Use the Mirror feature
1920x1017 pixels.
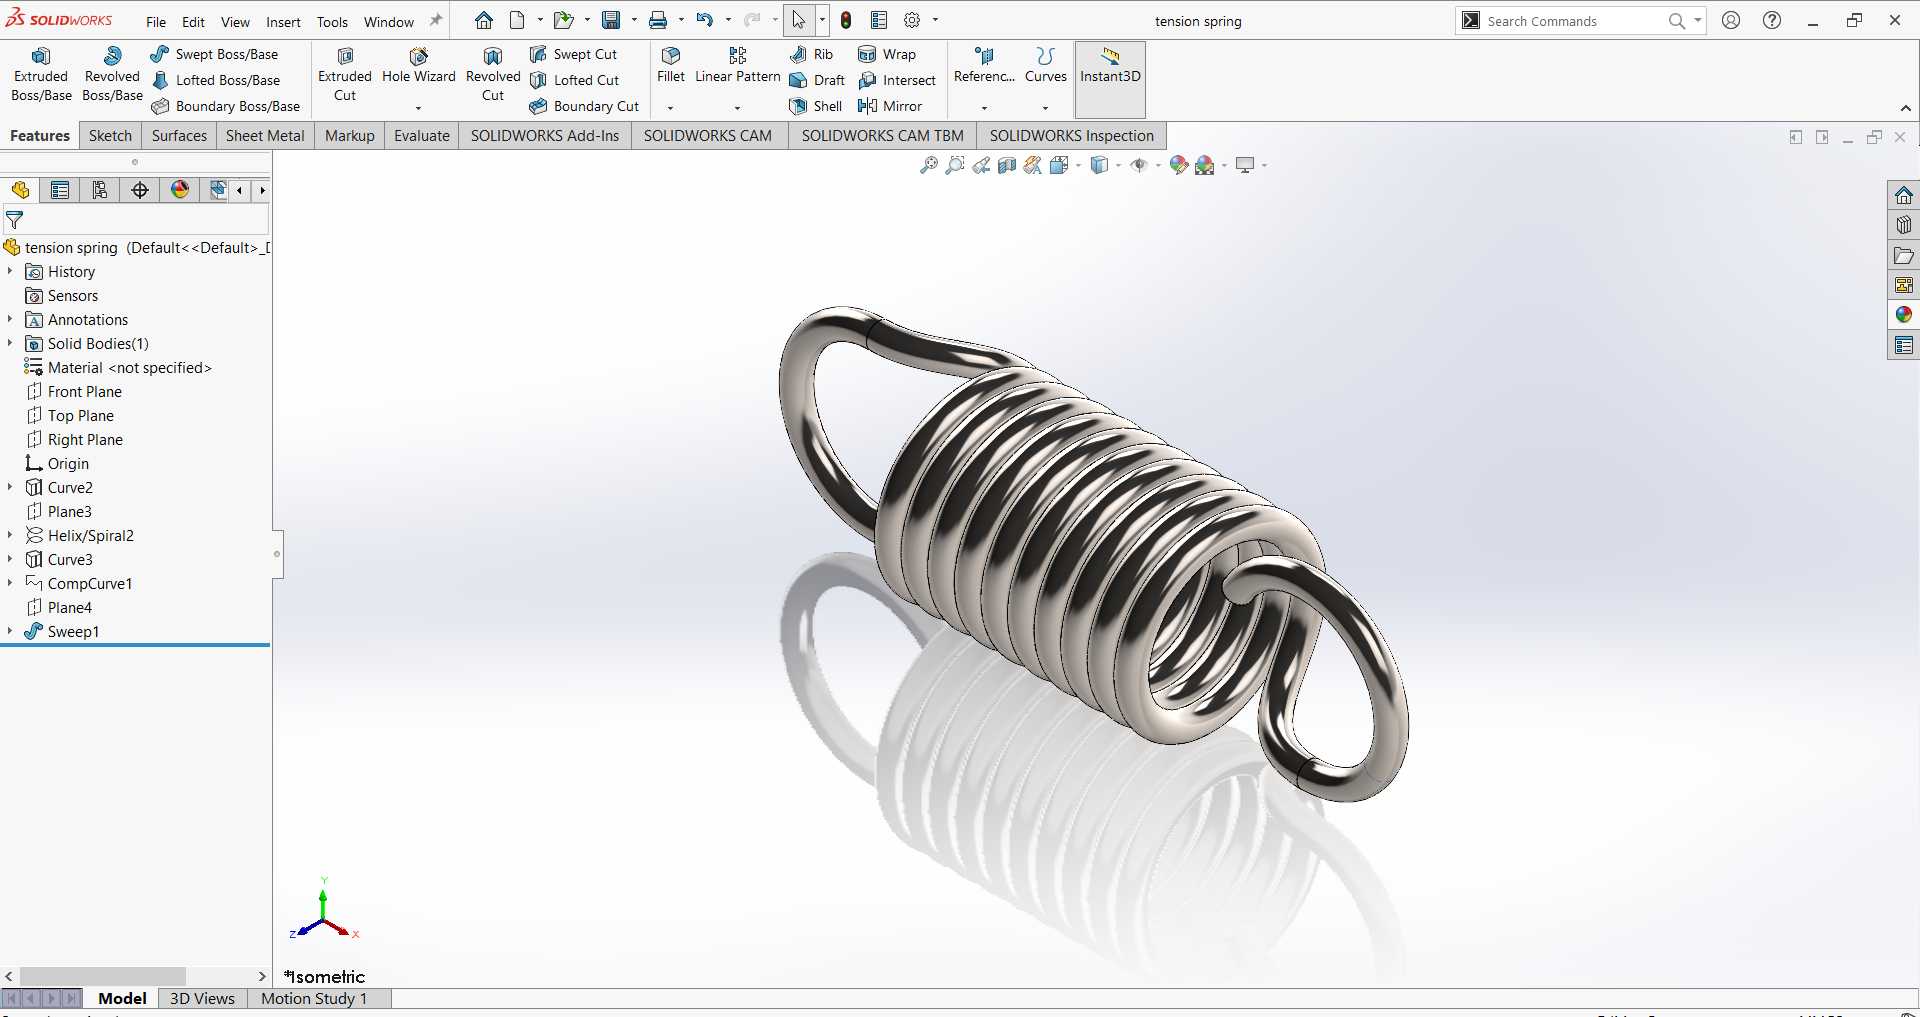[890, 106]
